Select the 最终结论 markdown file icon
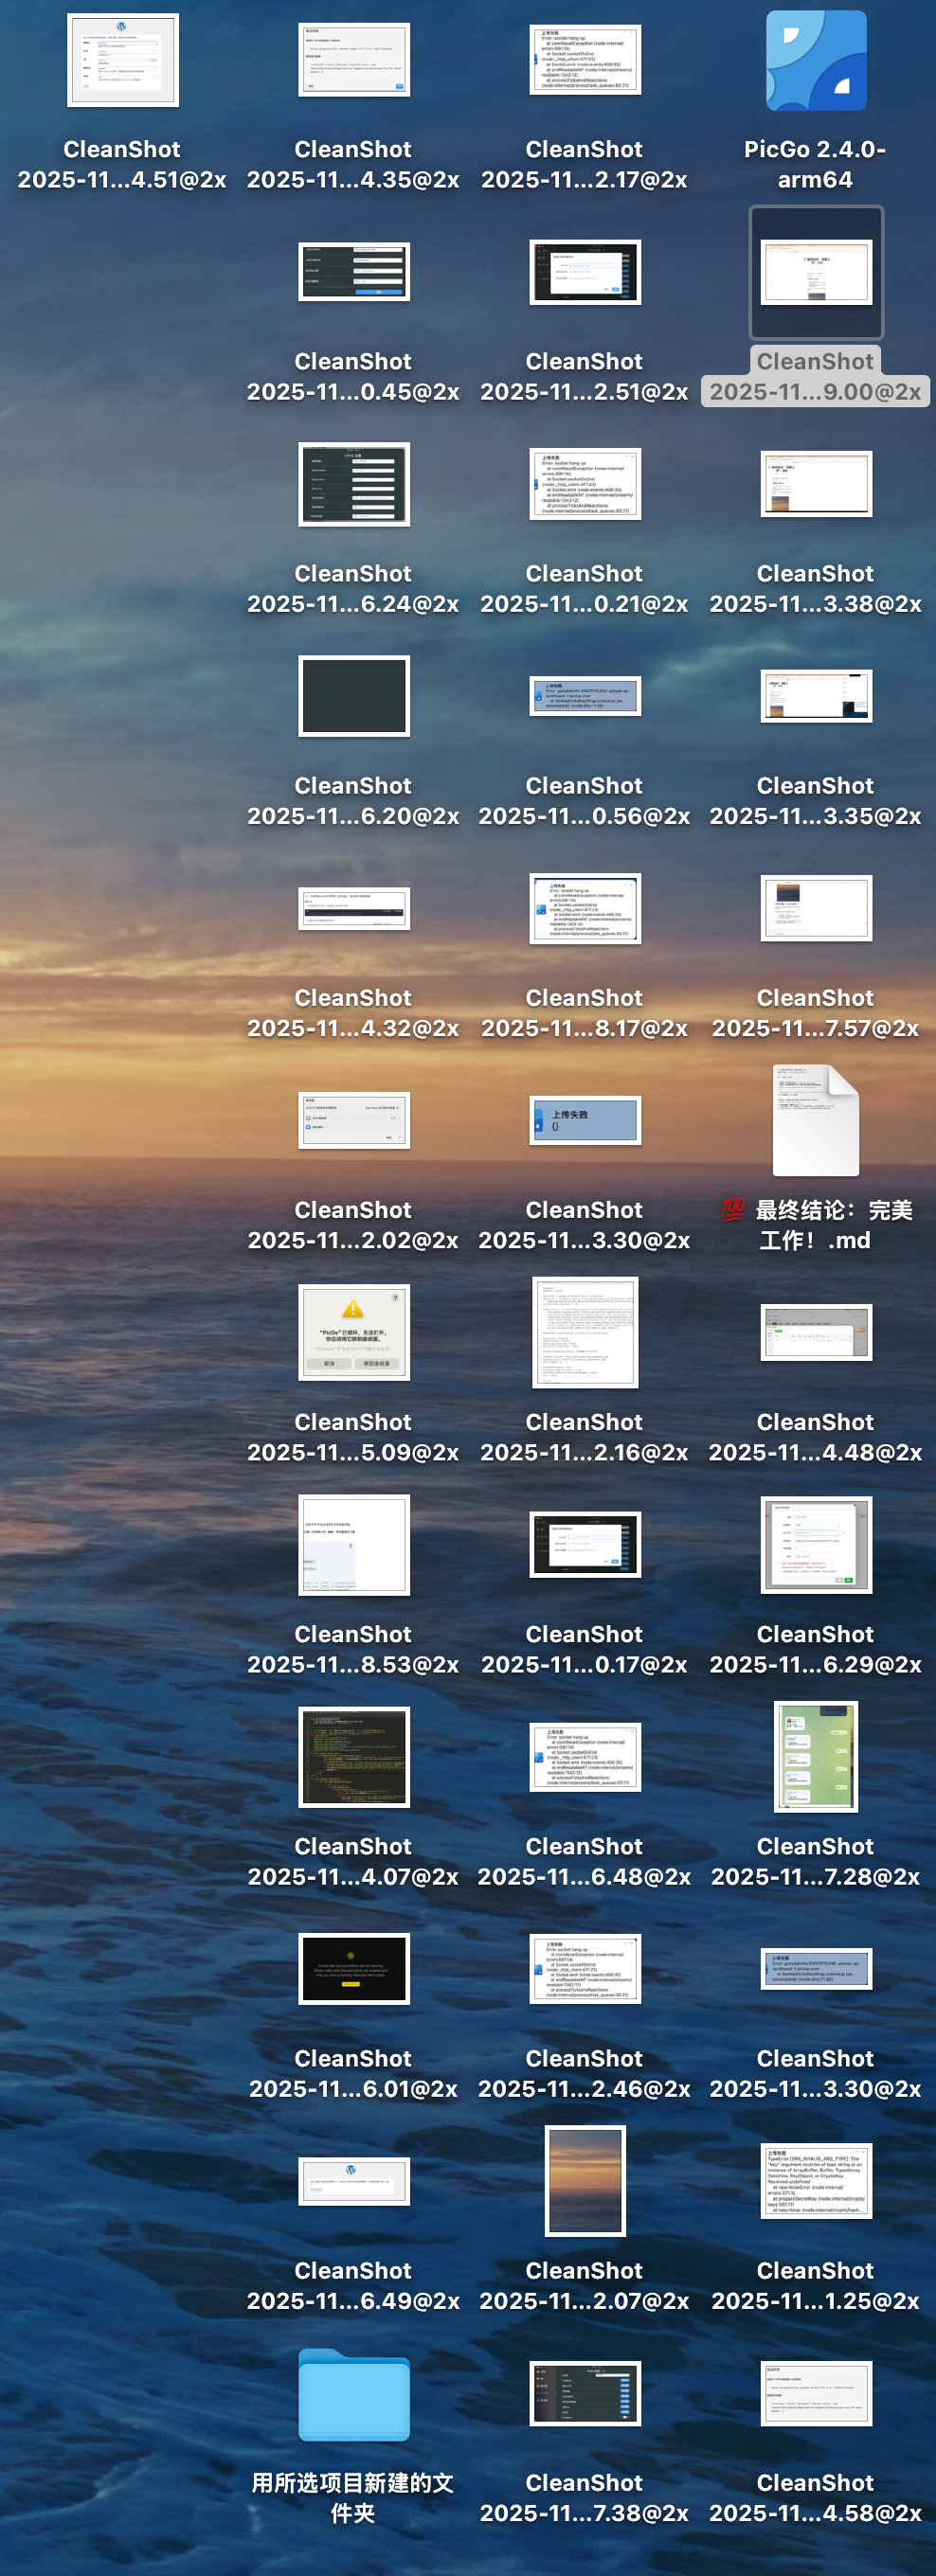Viewport: 936px width, 2576px height. tap(815, 1120)
